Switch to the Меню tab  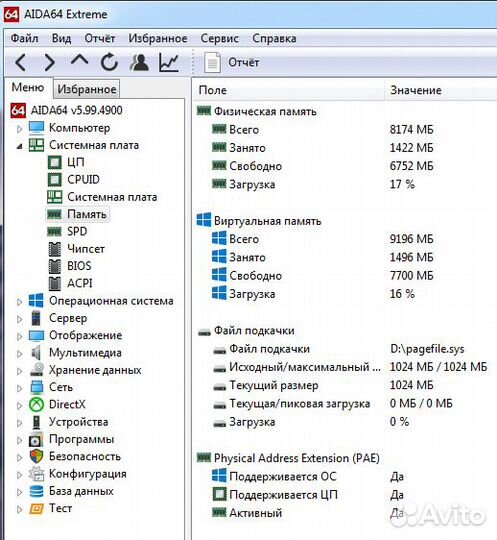tap(28, 87)
